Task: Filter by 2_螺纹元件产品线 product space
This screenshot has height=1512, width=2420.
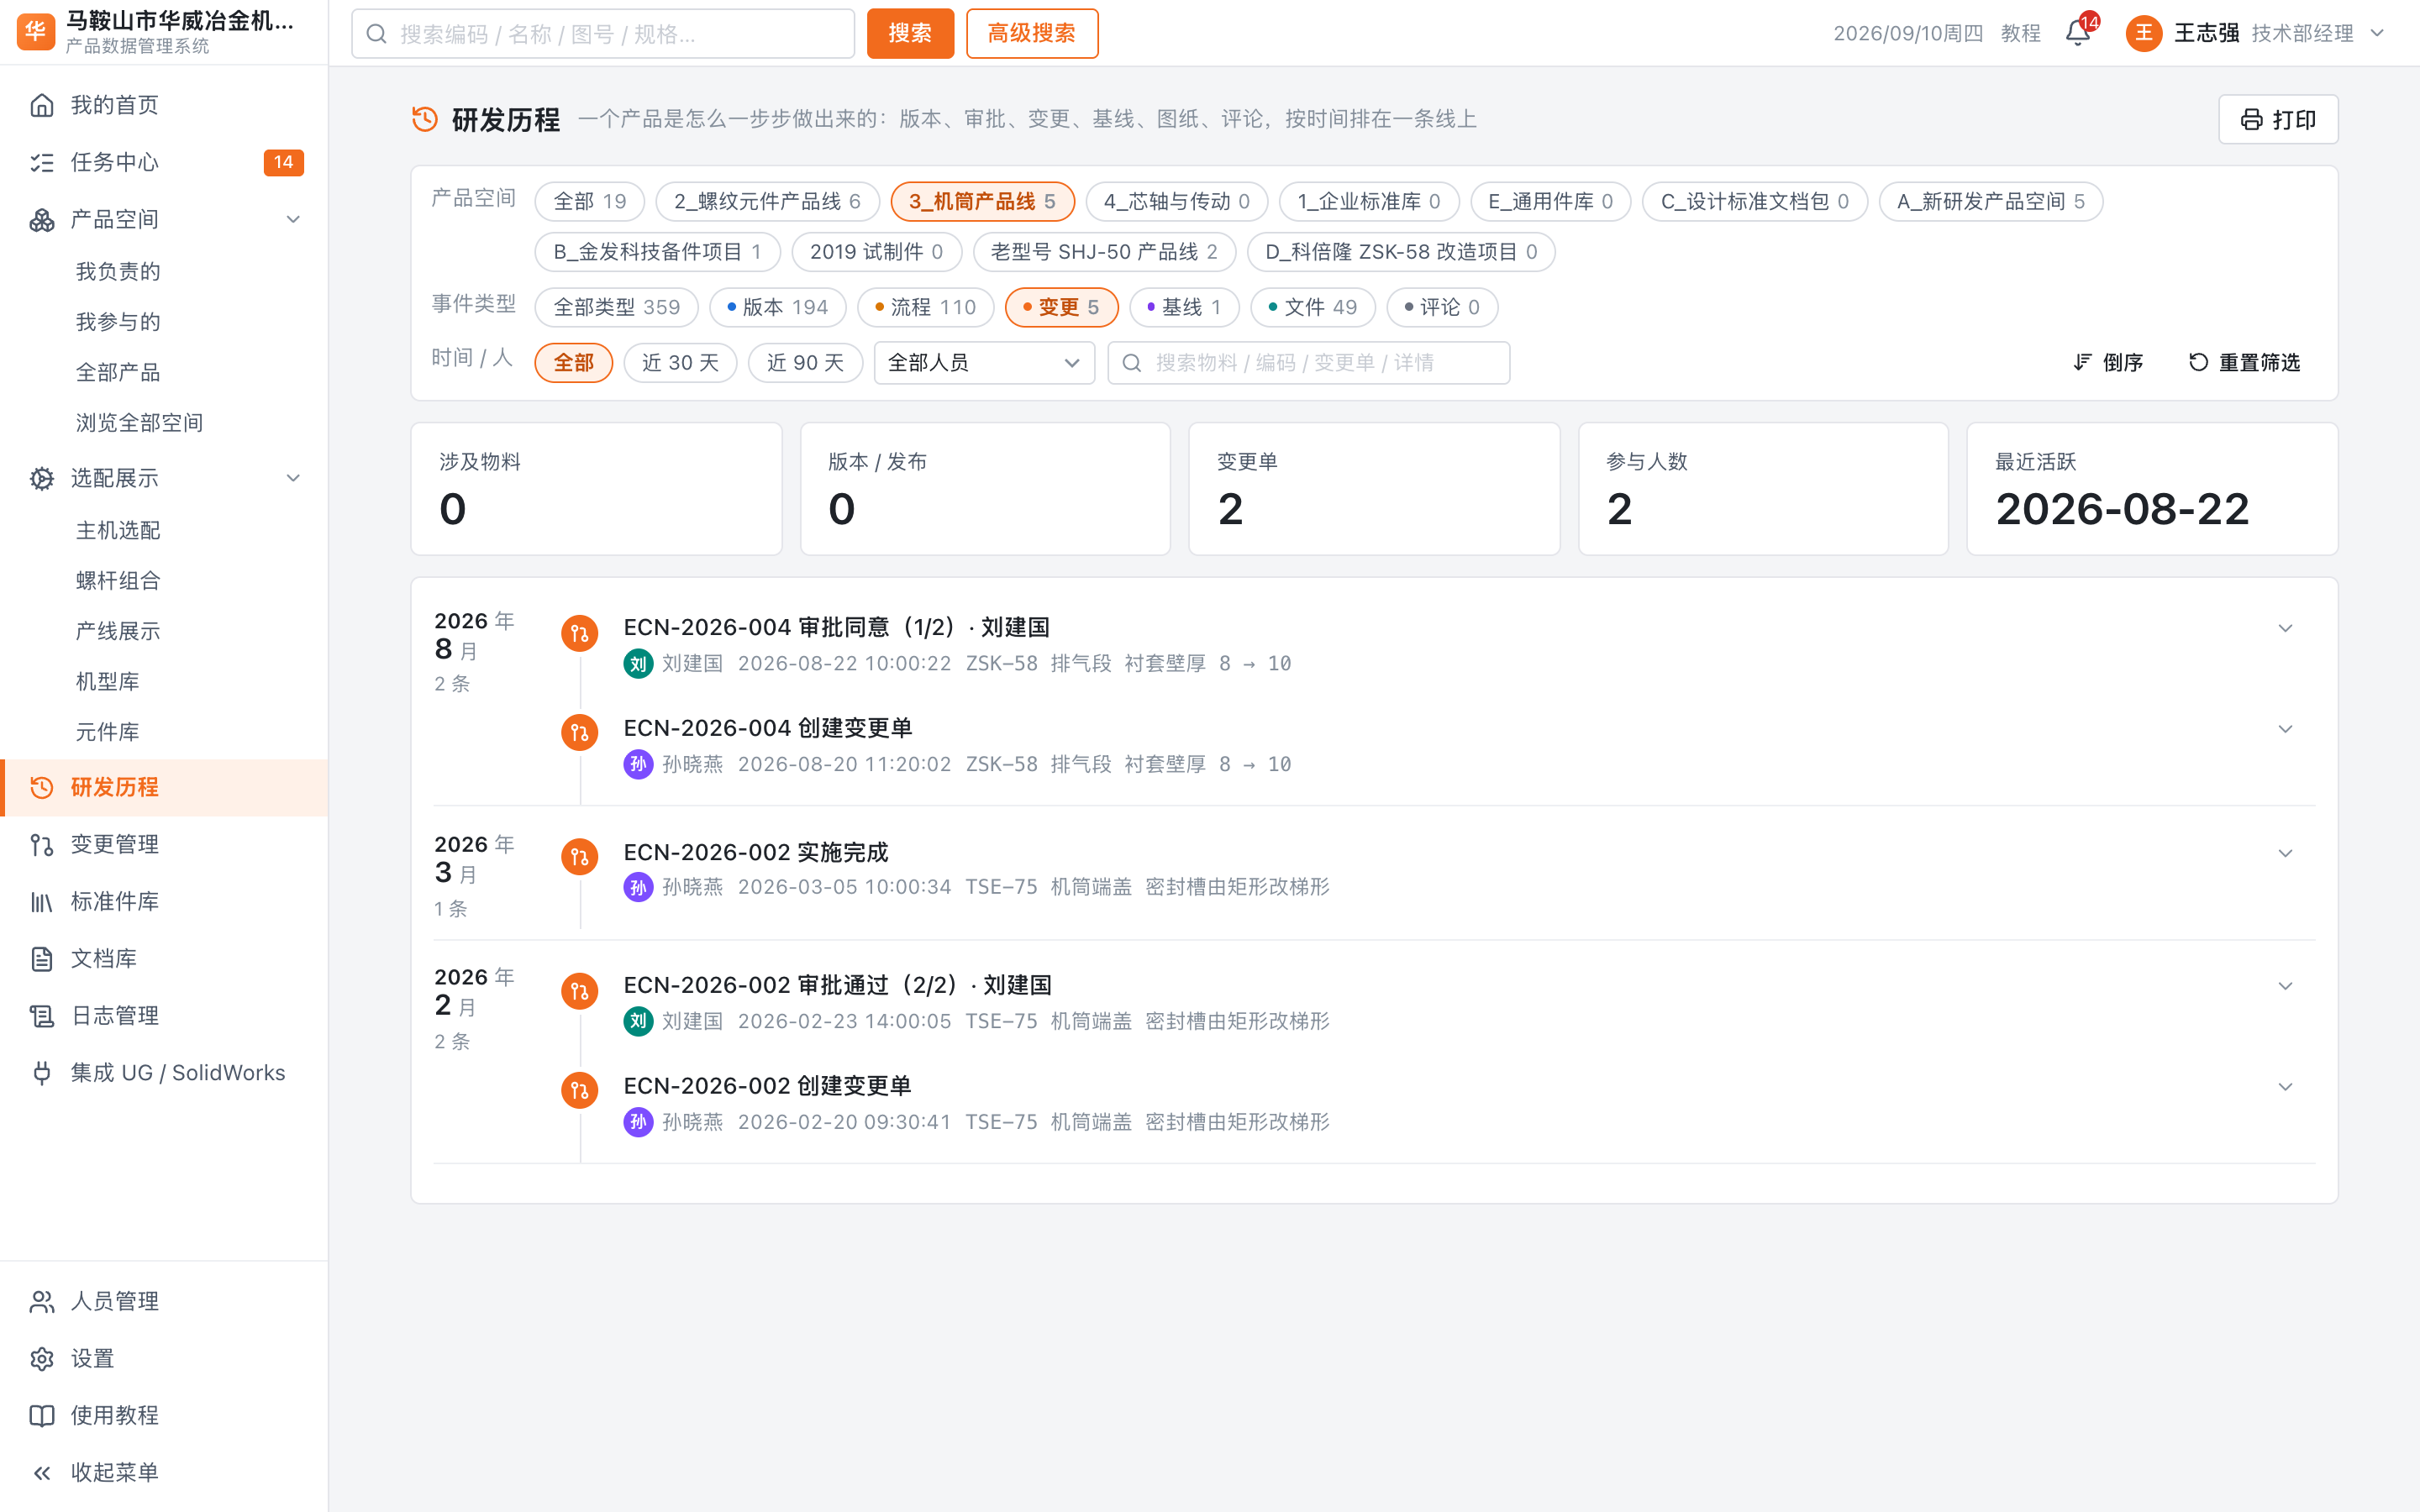Action: 767,201
